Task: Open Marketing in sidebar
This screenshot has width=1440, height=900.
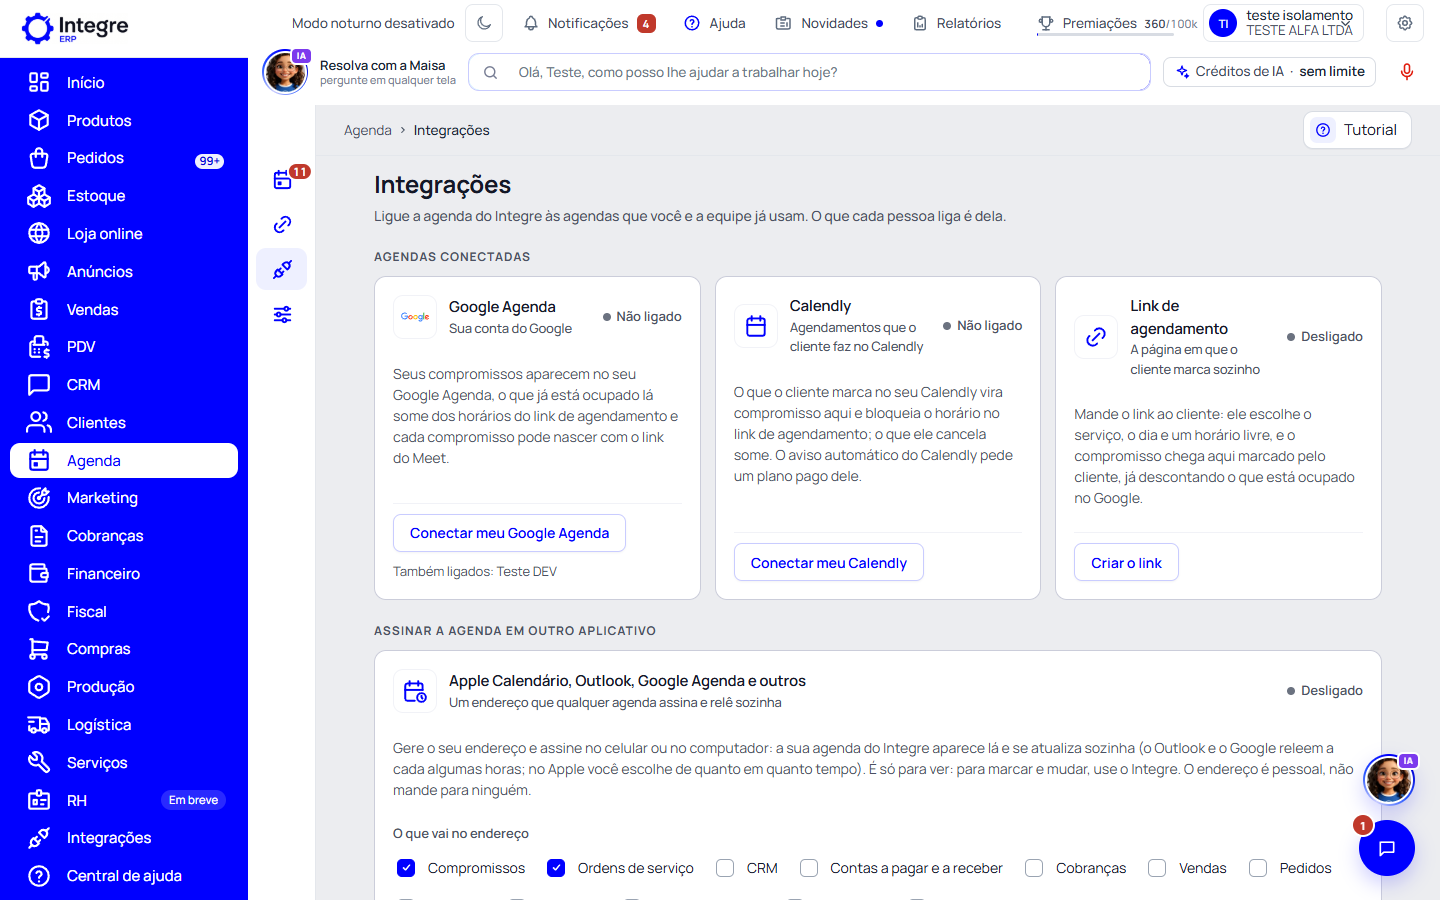Action: [x=124, y=498]
